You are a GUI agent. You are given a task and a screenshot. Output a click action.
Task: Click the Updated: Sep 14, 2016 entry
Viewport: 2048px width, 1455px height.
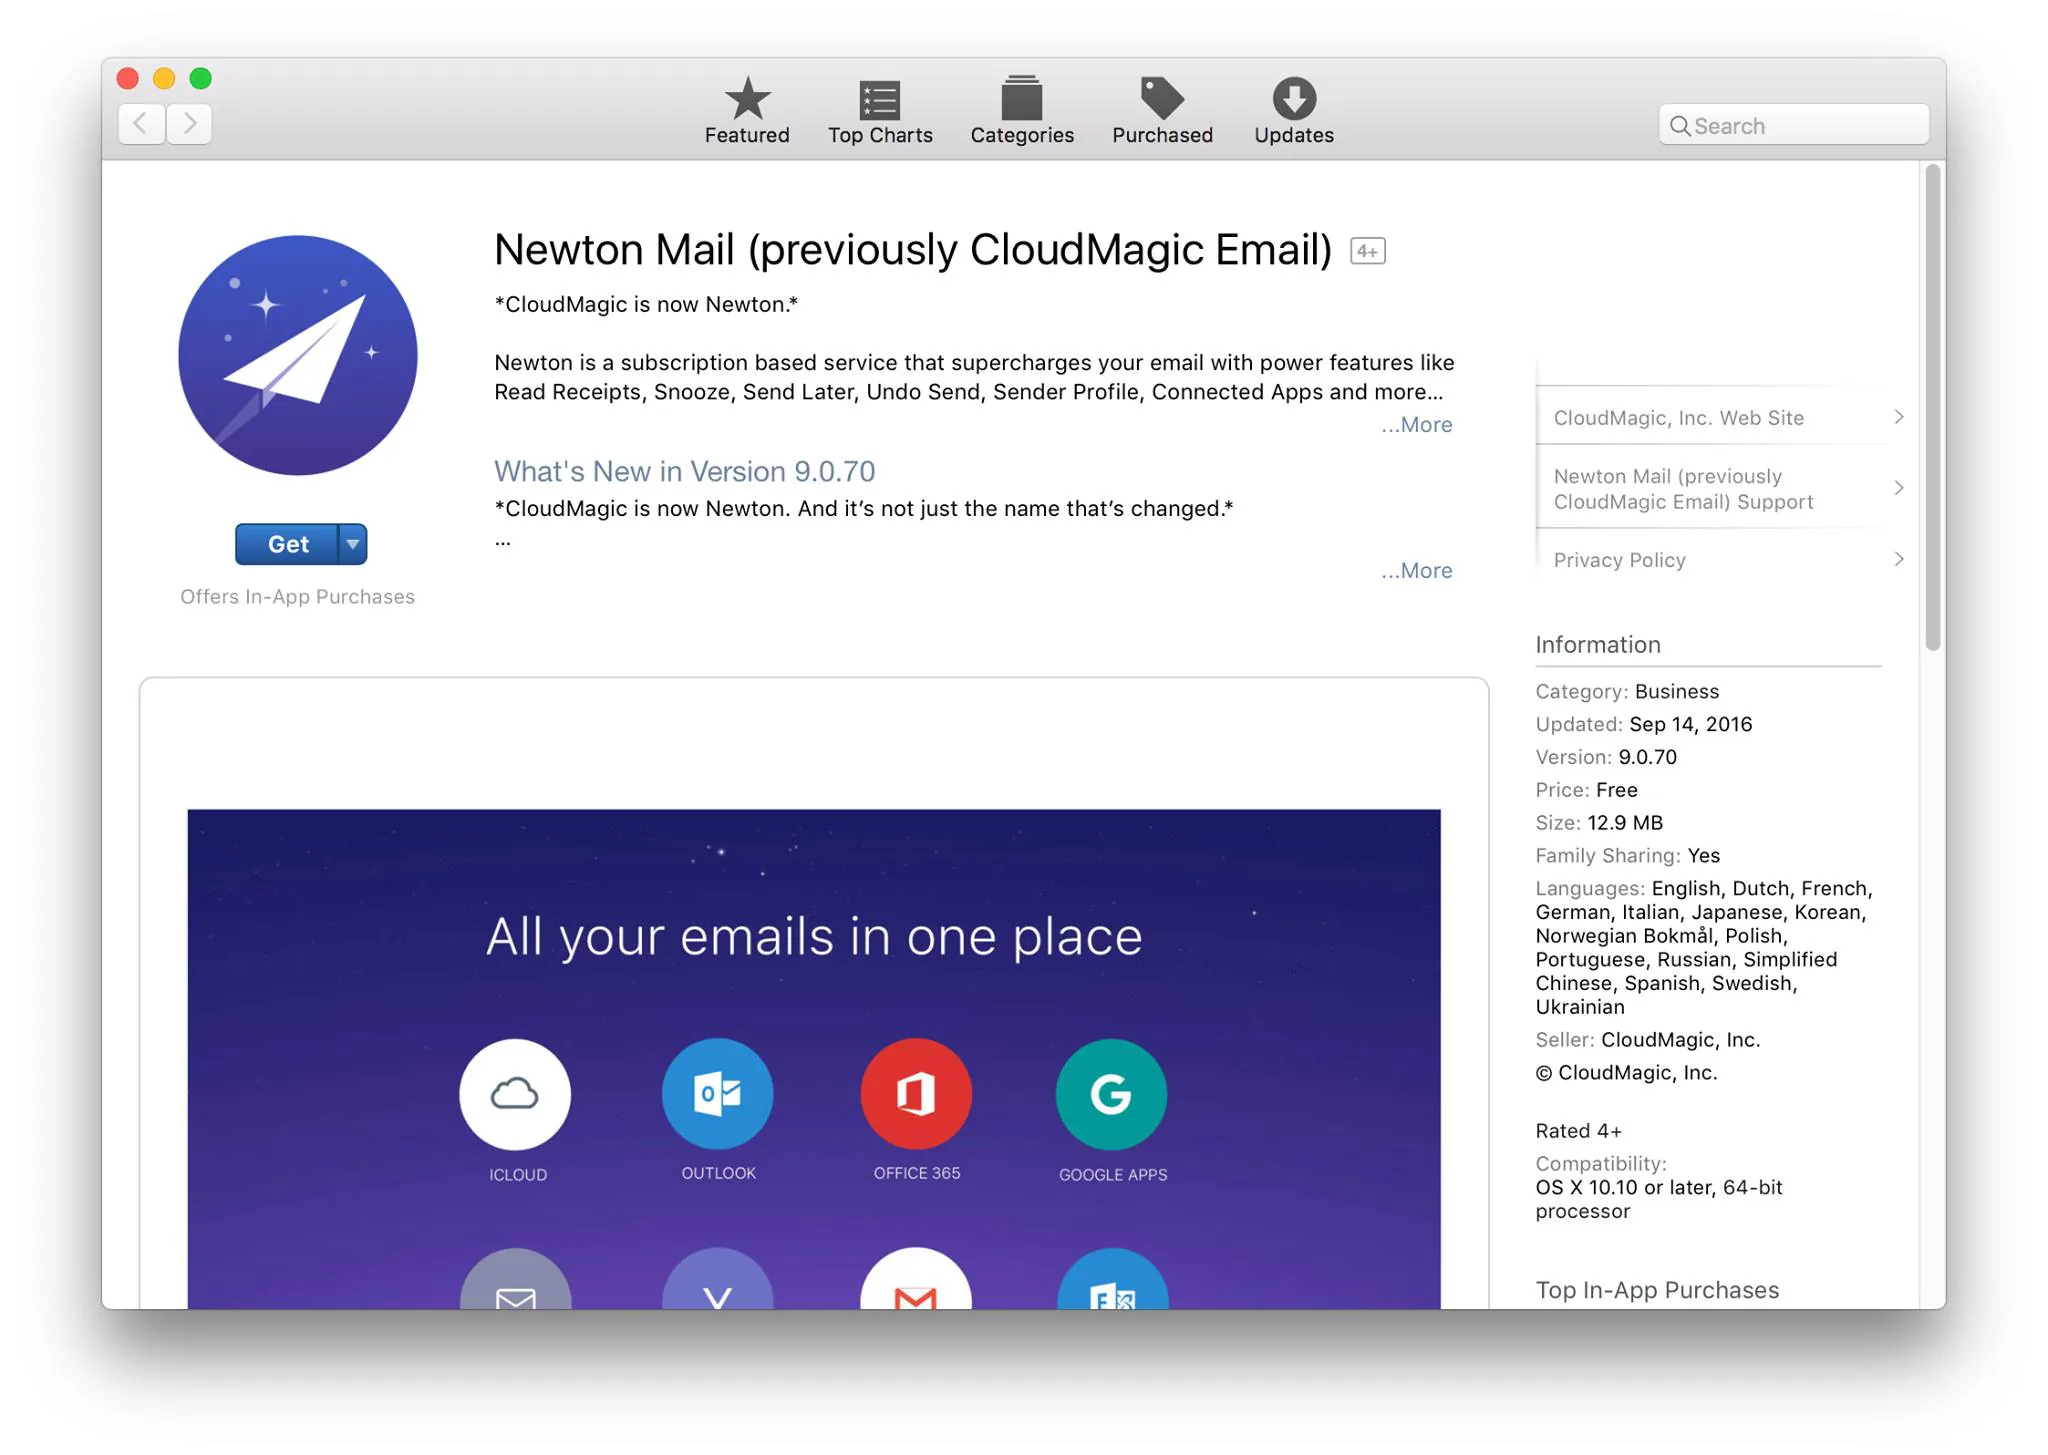click(1644, 724)
